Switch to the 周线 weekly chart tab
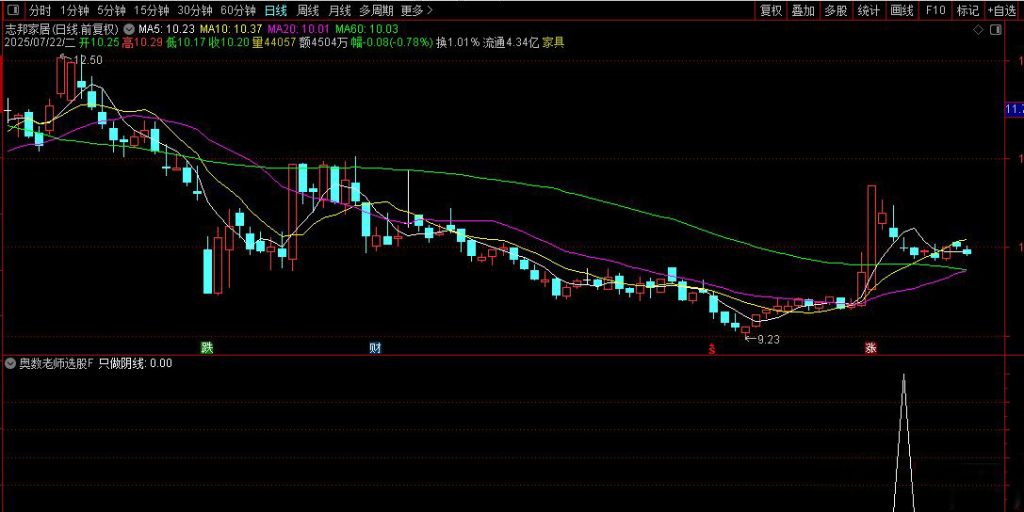The height and width of the screenshot is (512, 1024). pos(308,11)
